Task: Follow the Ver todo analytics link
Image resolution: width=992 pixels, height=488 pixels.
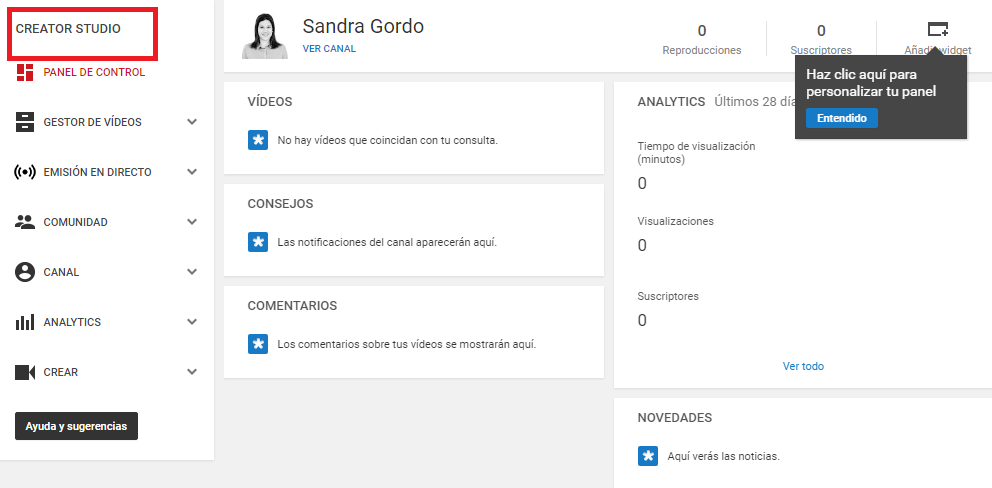Action: 803,366
